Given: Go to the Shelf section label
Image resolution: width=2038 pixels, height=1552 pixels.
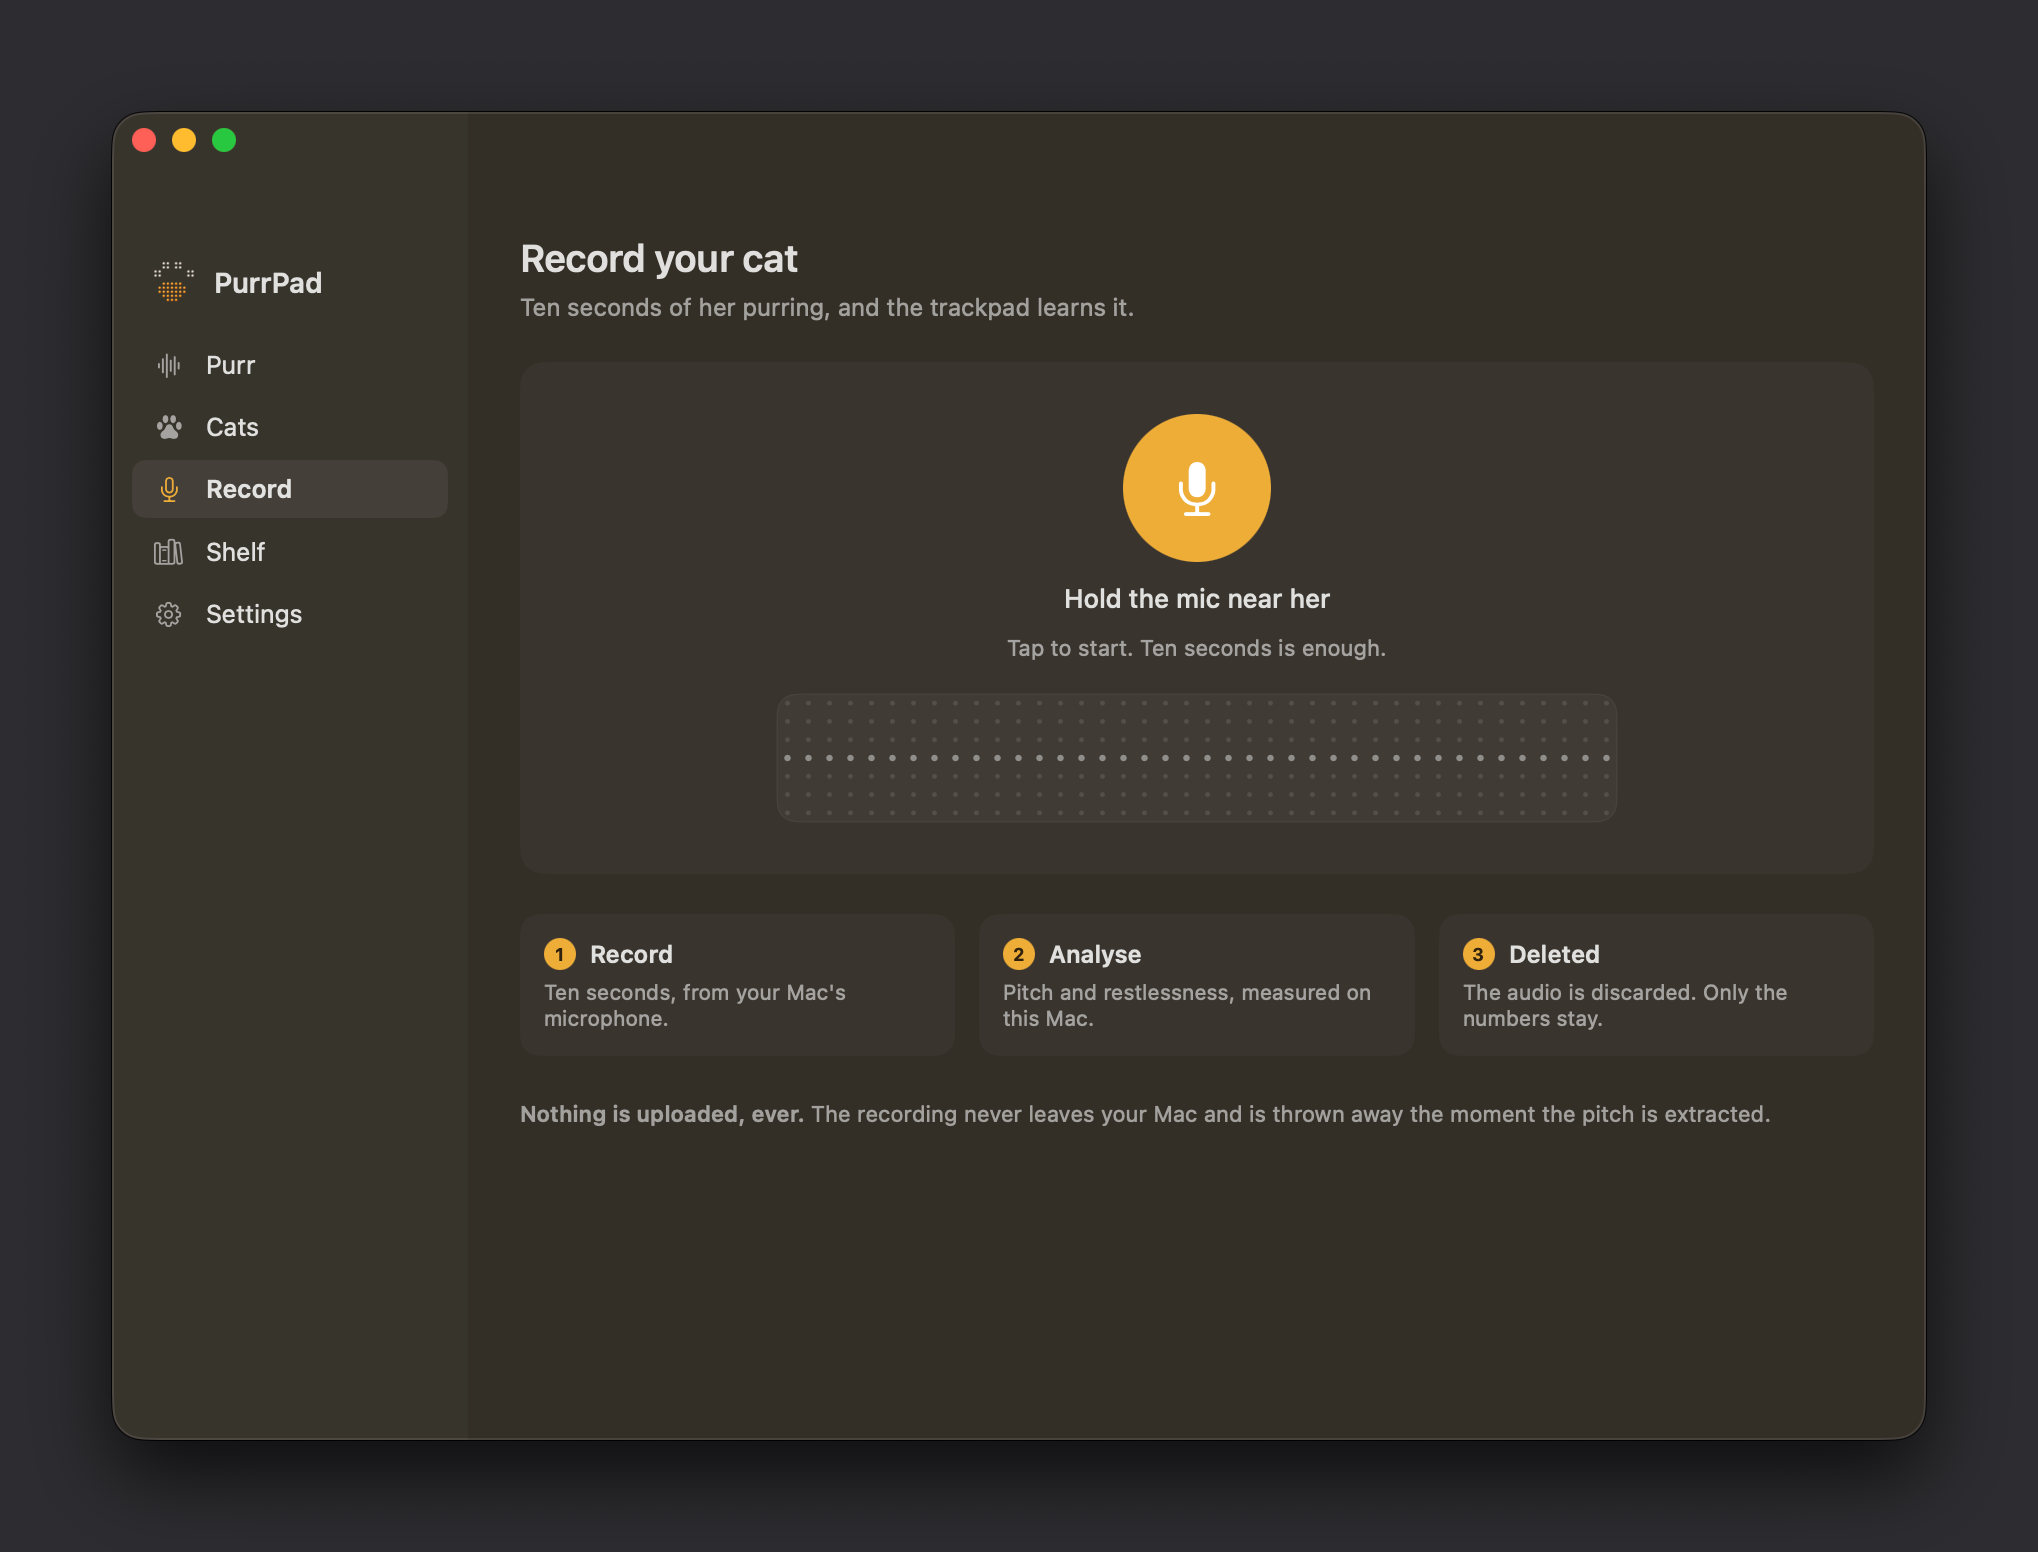Looking at the screenshot, I should coord(235,552).
